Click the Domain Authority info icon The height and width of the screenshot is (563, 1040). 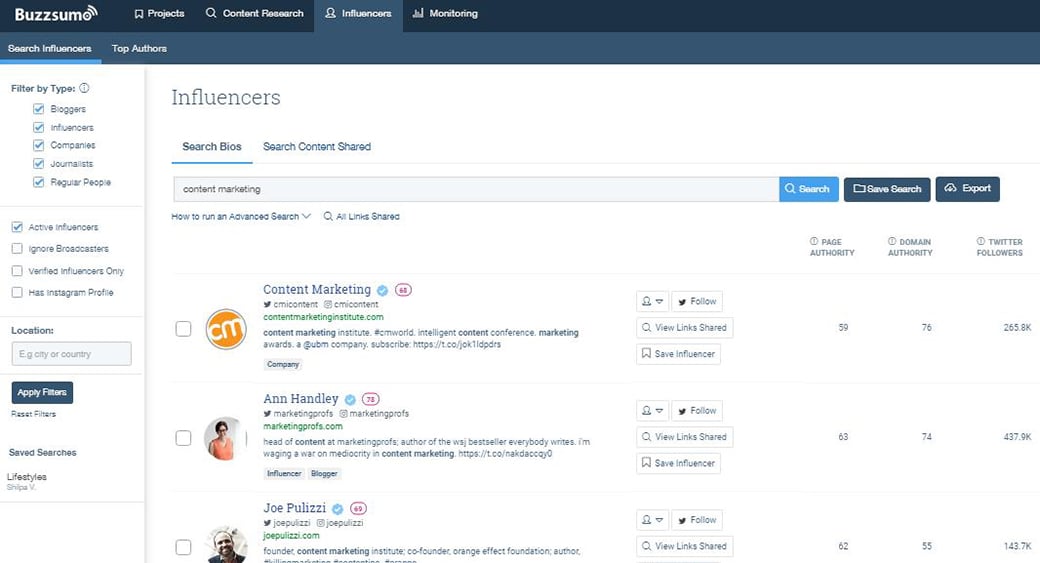(x=892, y=242)
